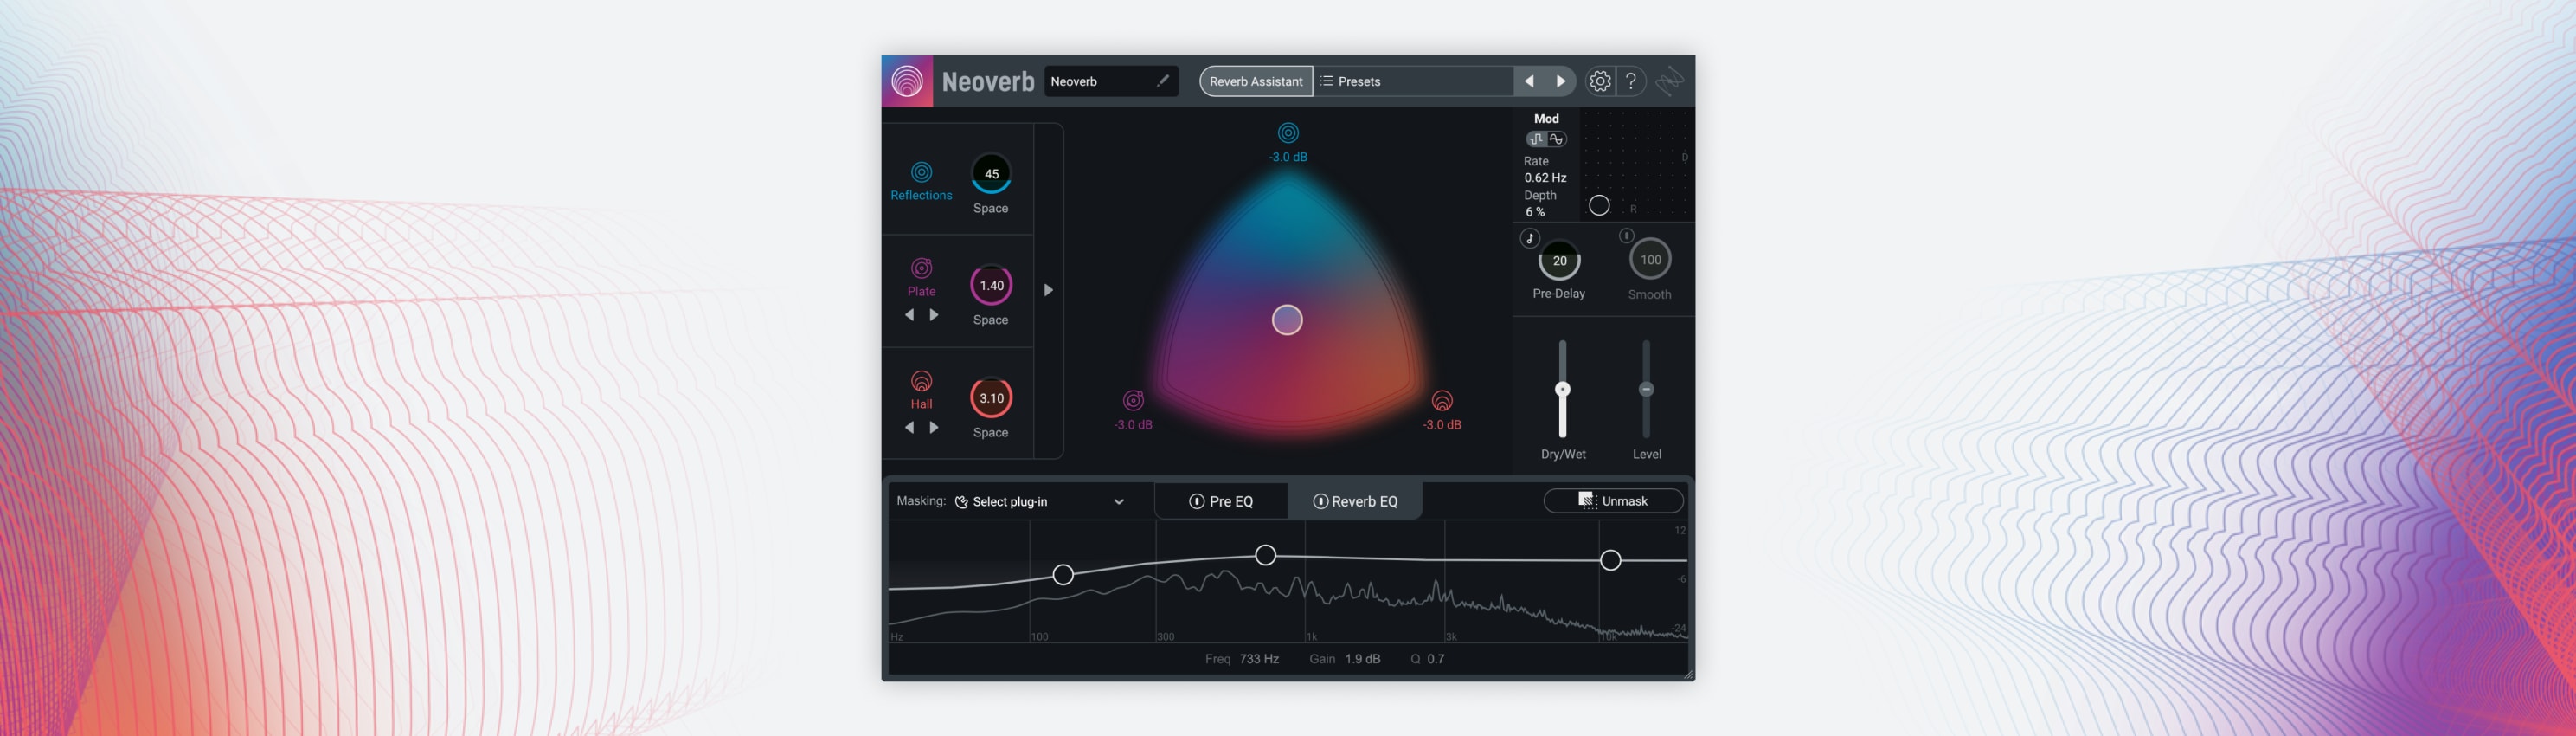Click the pencil icon to rename preset
The image size is (2576, 736).
[x=1163, y=81]
